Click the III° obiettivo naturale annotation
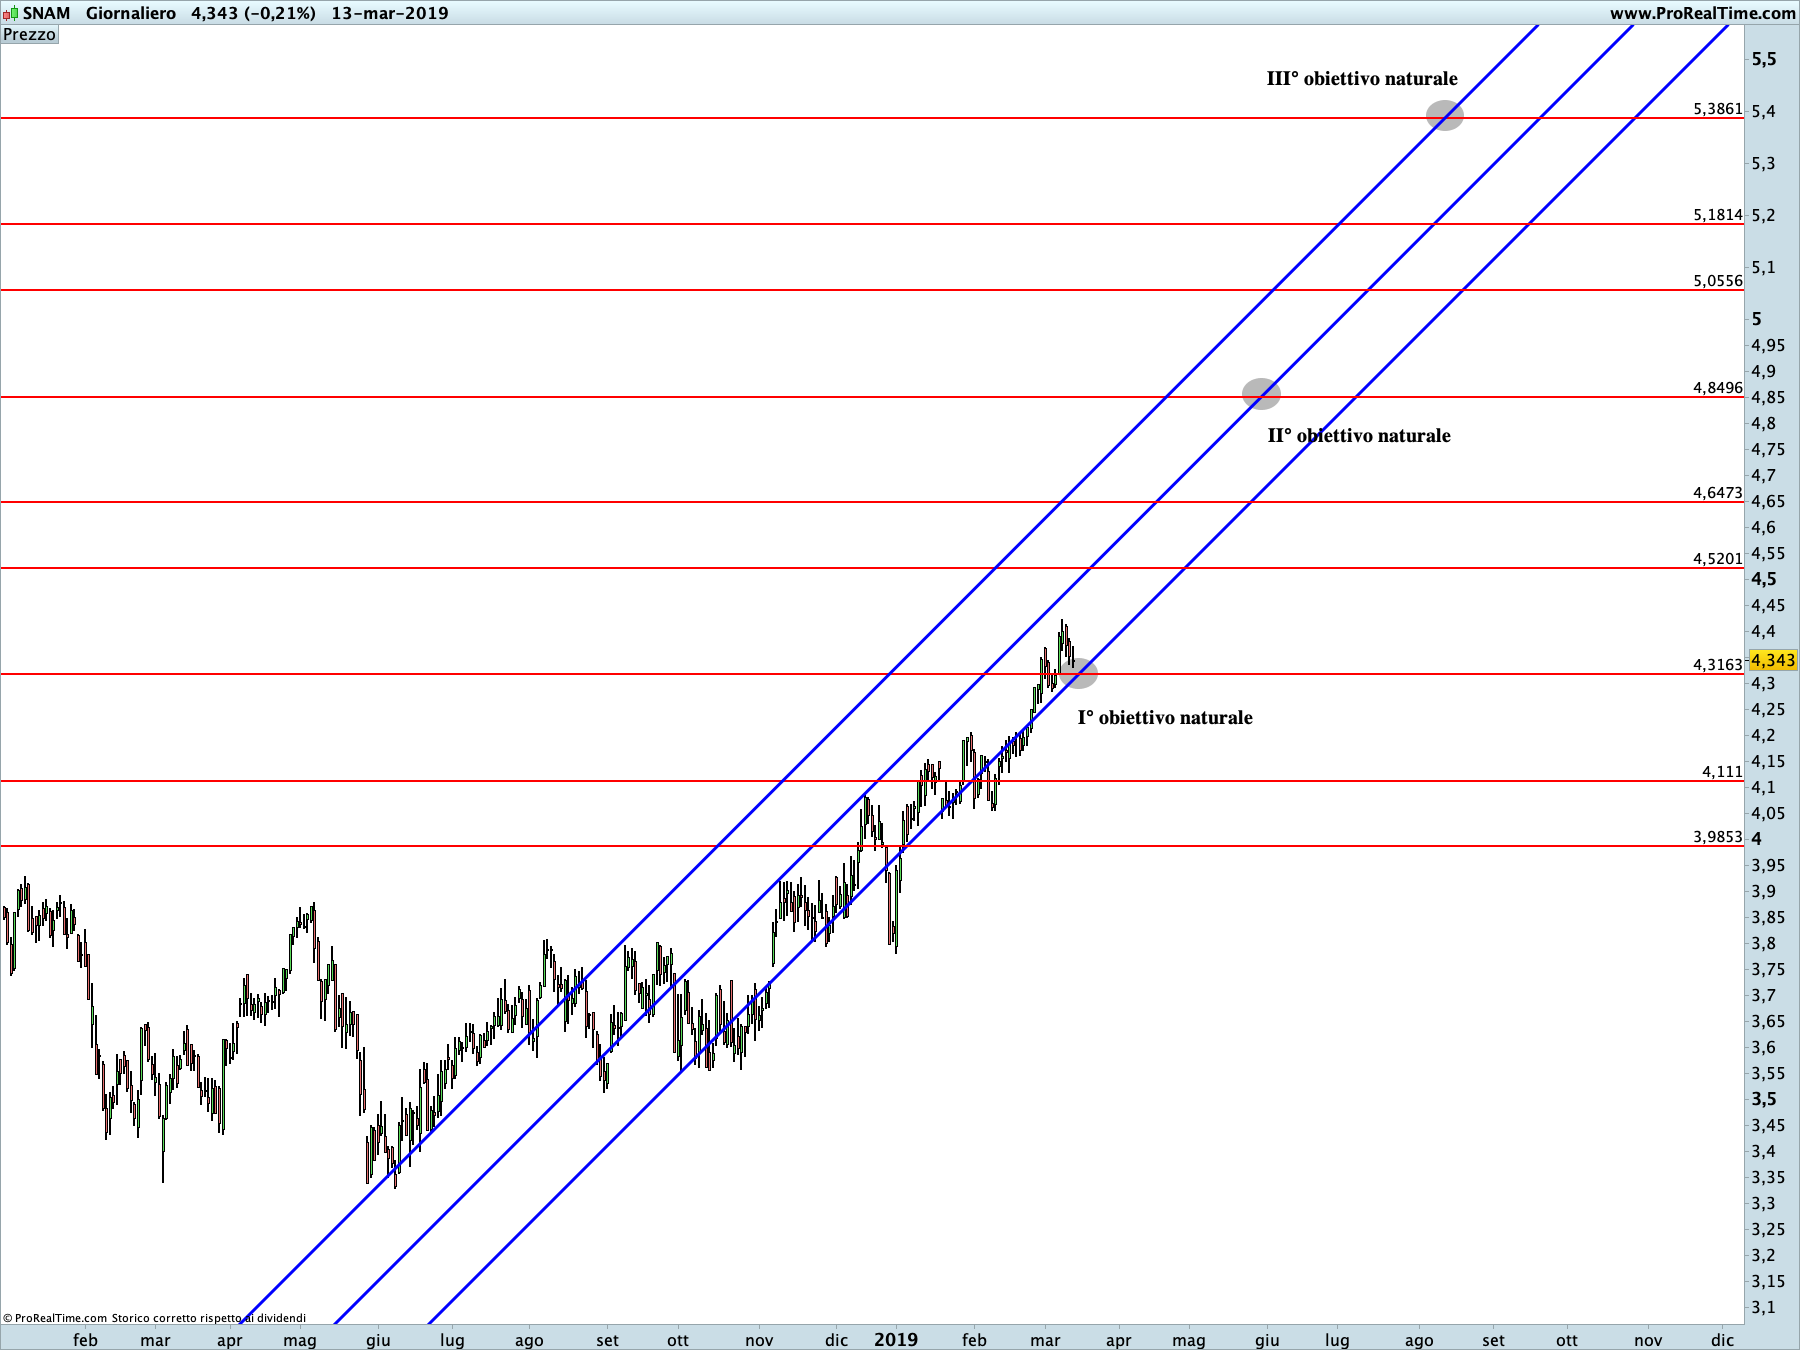The height and width of the screenshot is (1350, 1800). 1362,78
